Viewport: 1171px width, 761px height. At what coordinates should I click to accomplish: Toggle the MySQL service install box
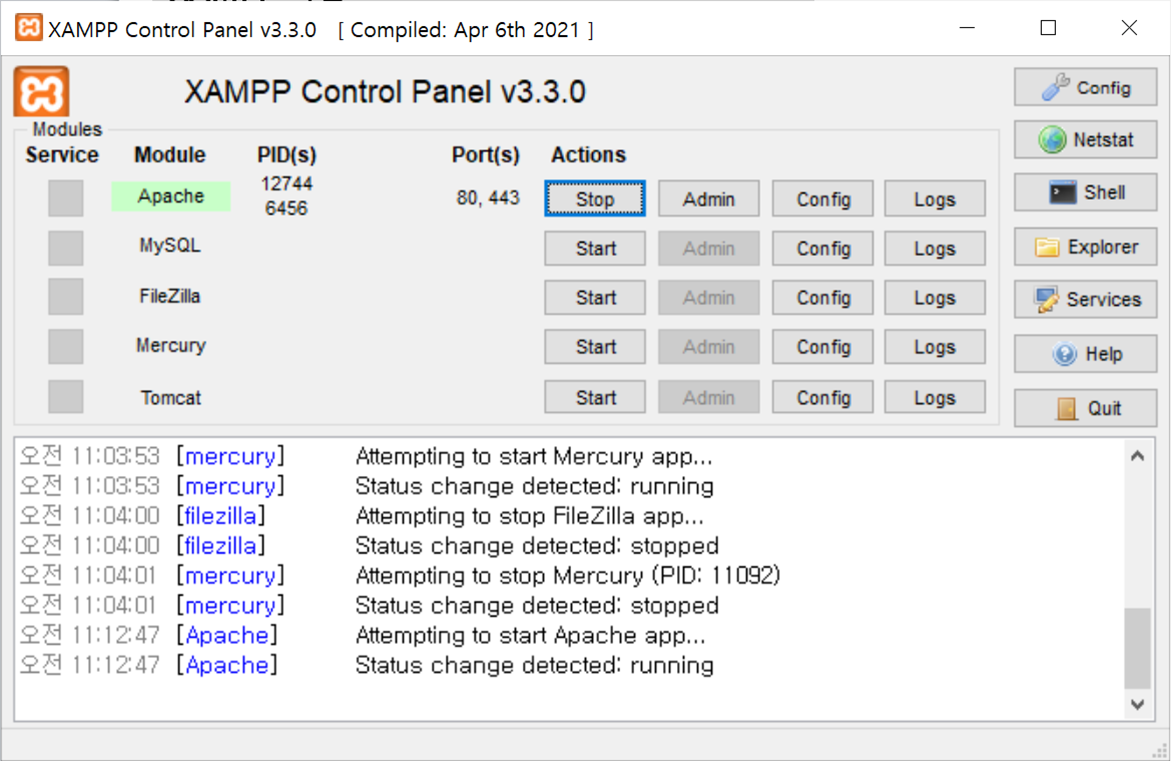(66, 247)
